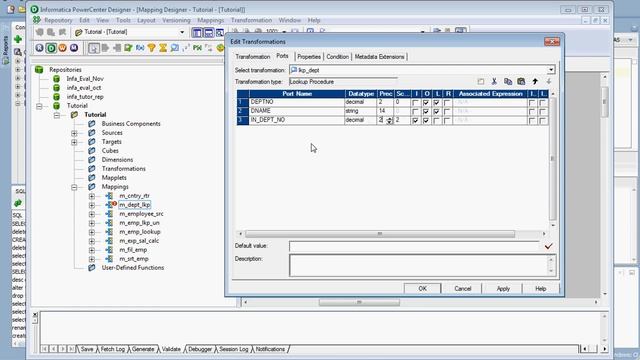Adjust precision spinner for IN_DEPT_NO

(x=389, y=120)
